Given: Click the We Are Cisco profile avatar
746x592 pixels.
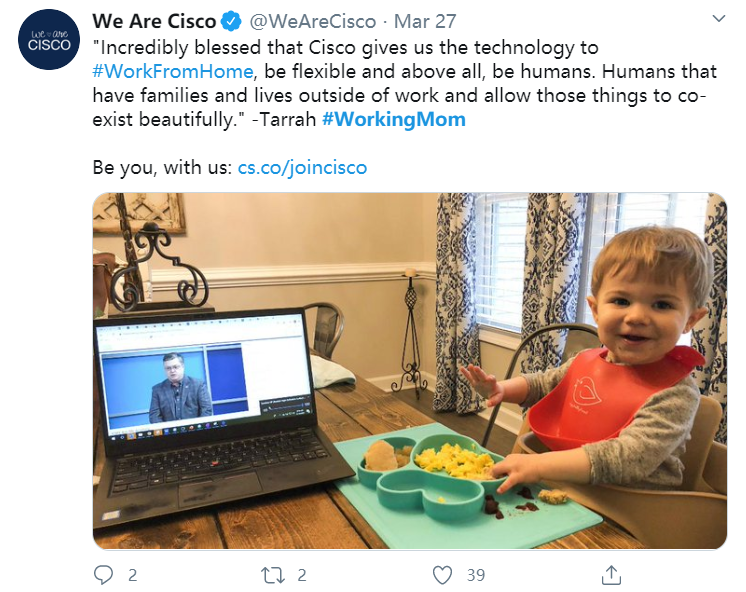Looking at the screenshot, I should click(49, 39).
